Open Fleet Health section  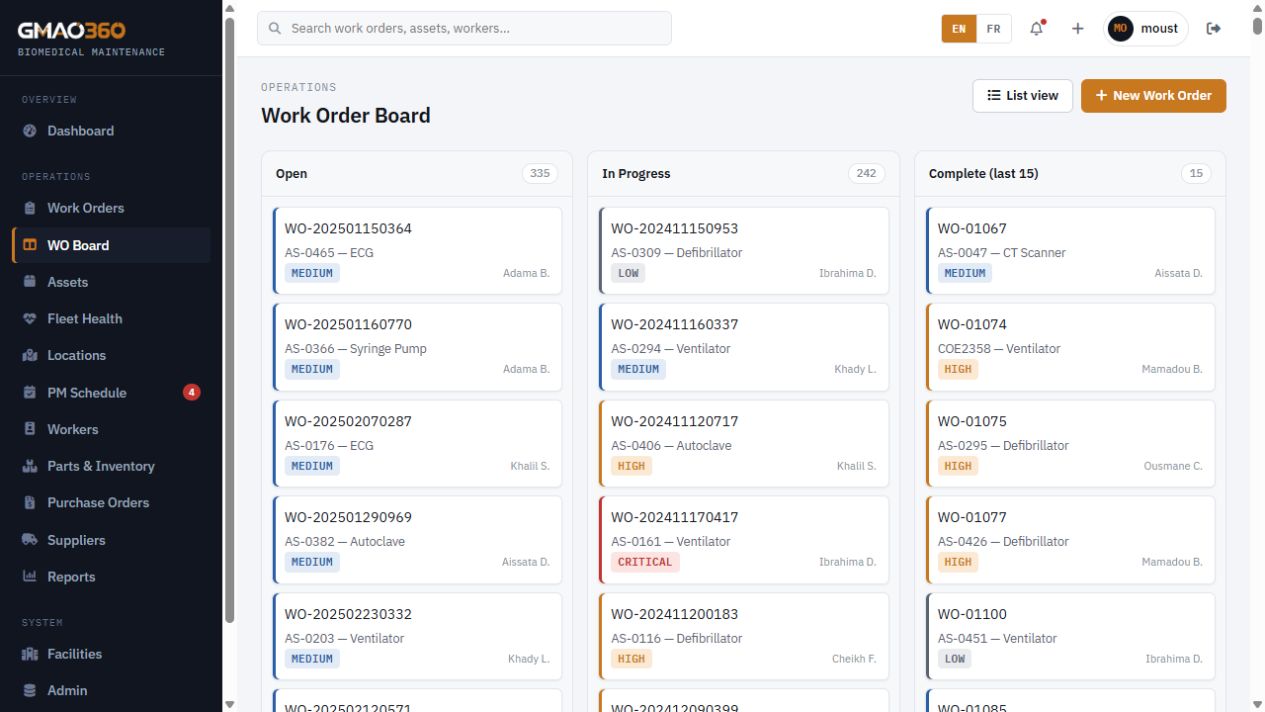click(111, 319)
